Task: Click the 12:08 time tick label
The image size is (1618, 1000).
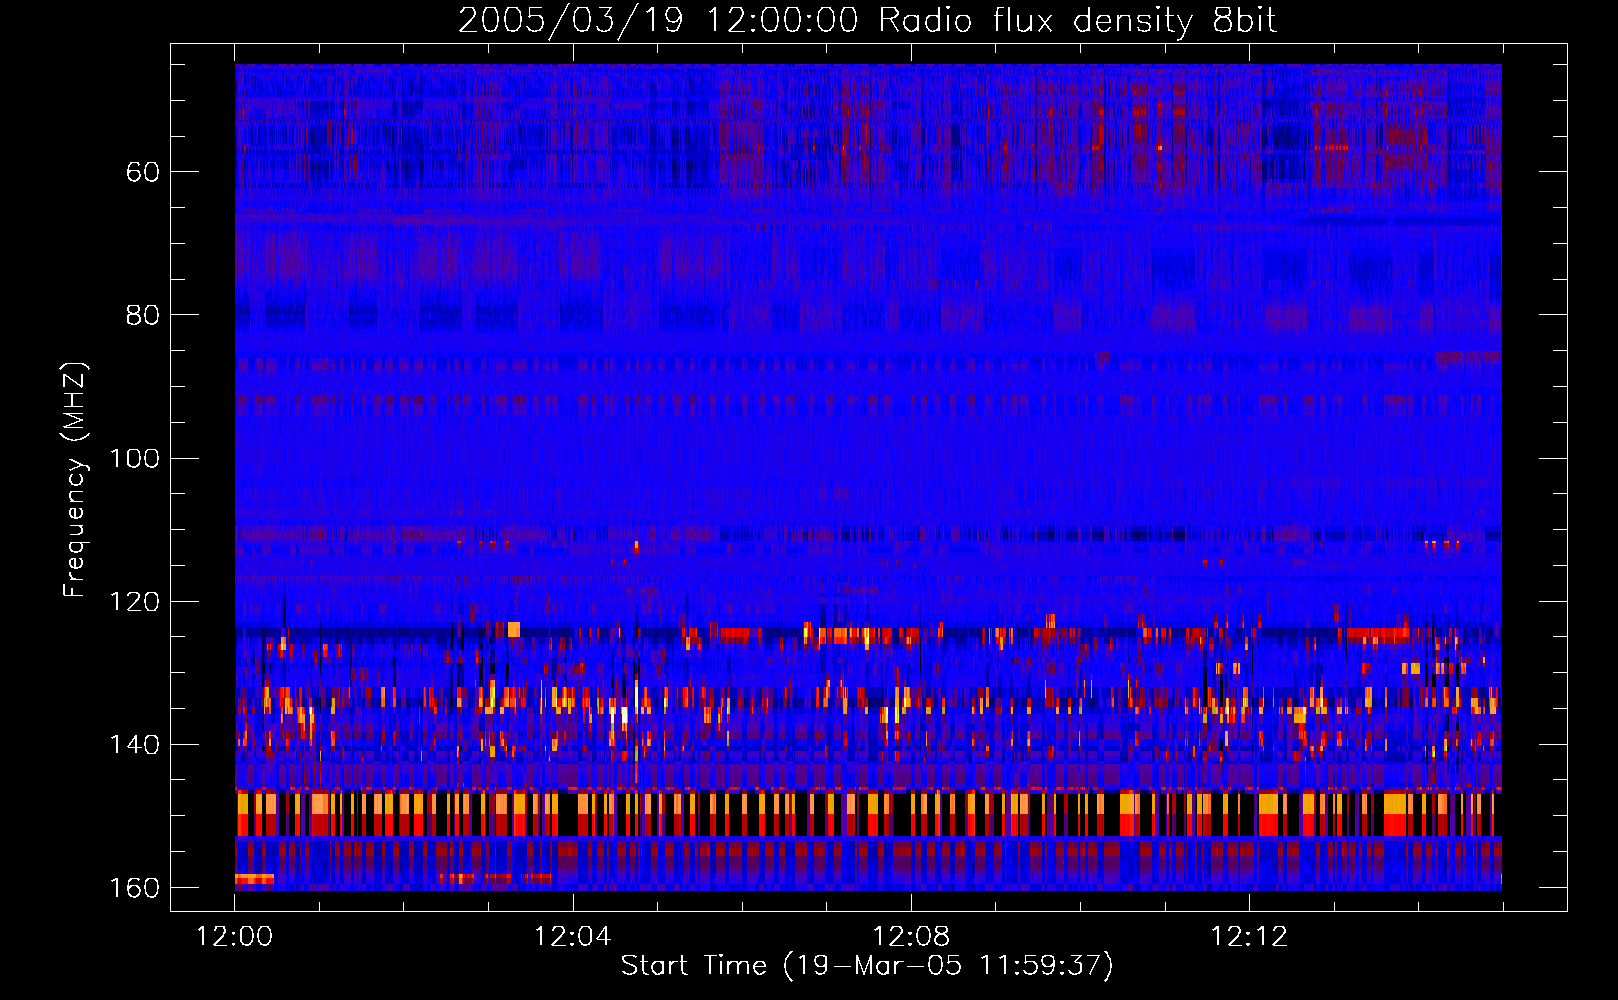Action: click(911, 937)
